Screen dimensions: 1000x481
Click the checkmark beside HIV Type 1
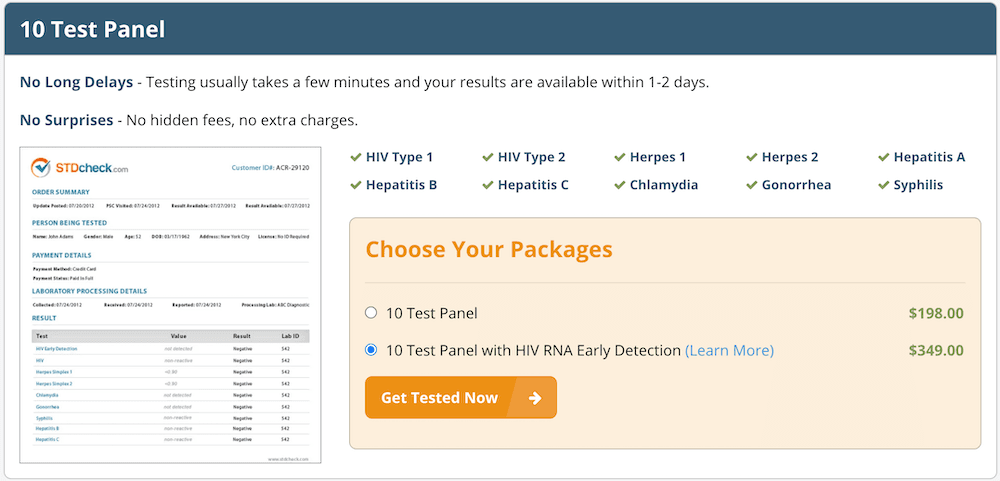pos(356,157)
